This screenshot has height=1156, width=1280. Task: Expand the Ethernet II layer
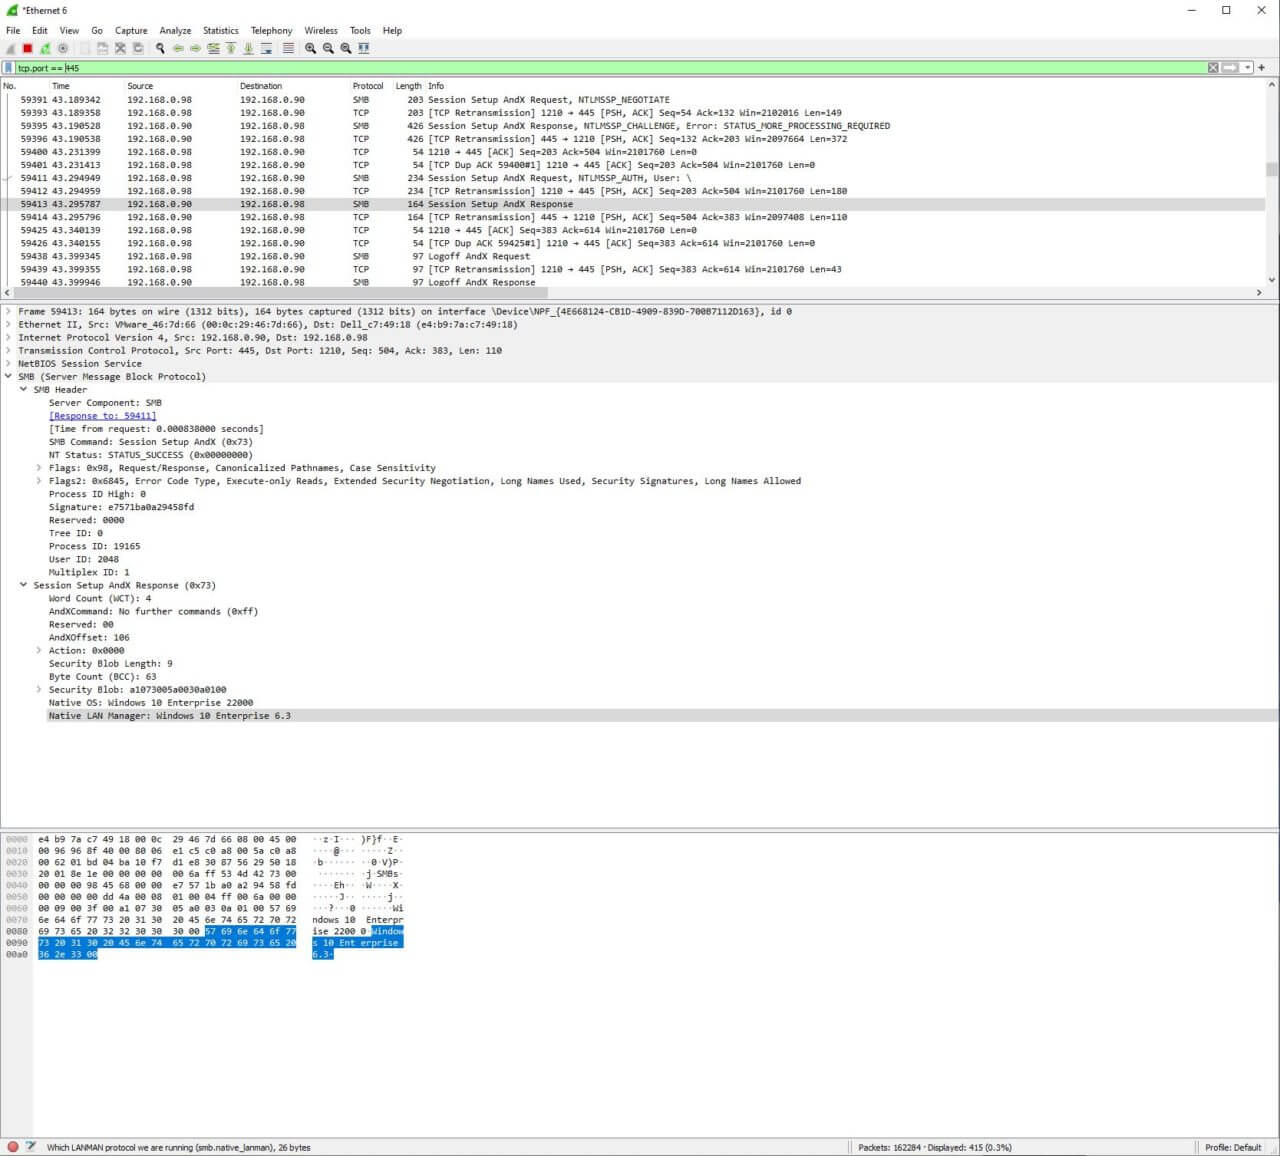coord(9,324)
